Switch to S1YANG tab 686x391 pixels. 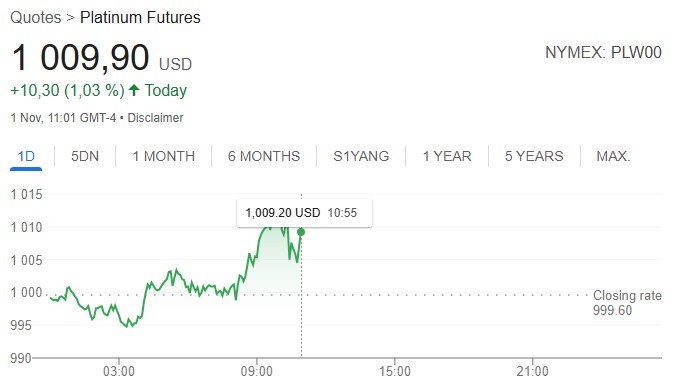pos(361,156)
